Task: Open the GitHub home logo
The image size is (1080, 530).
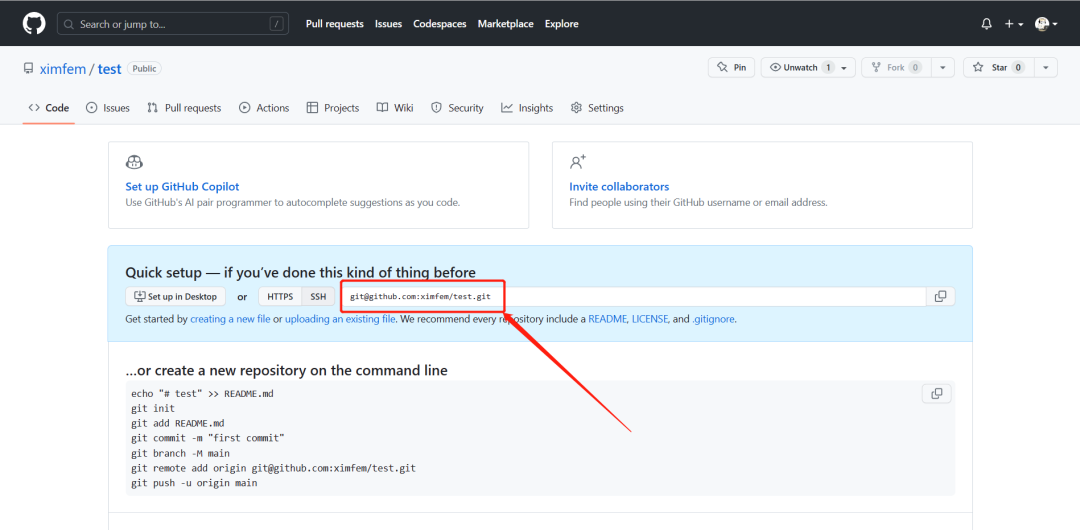Action: 34,23
